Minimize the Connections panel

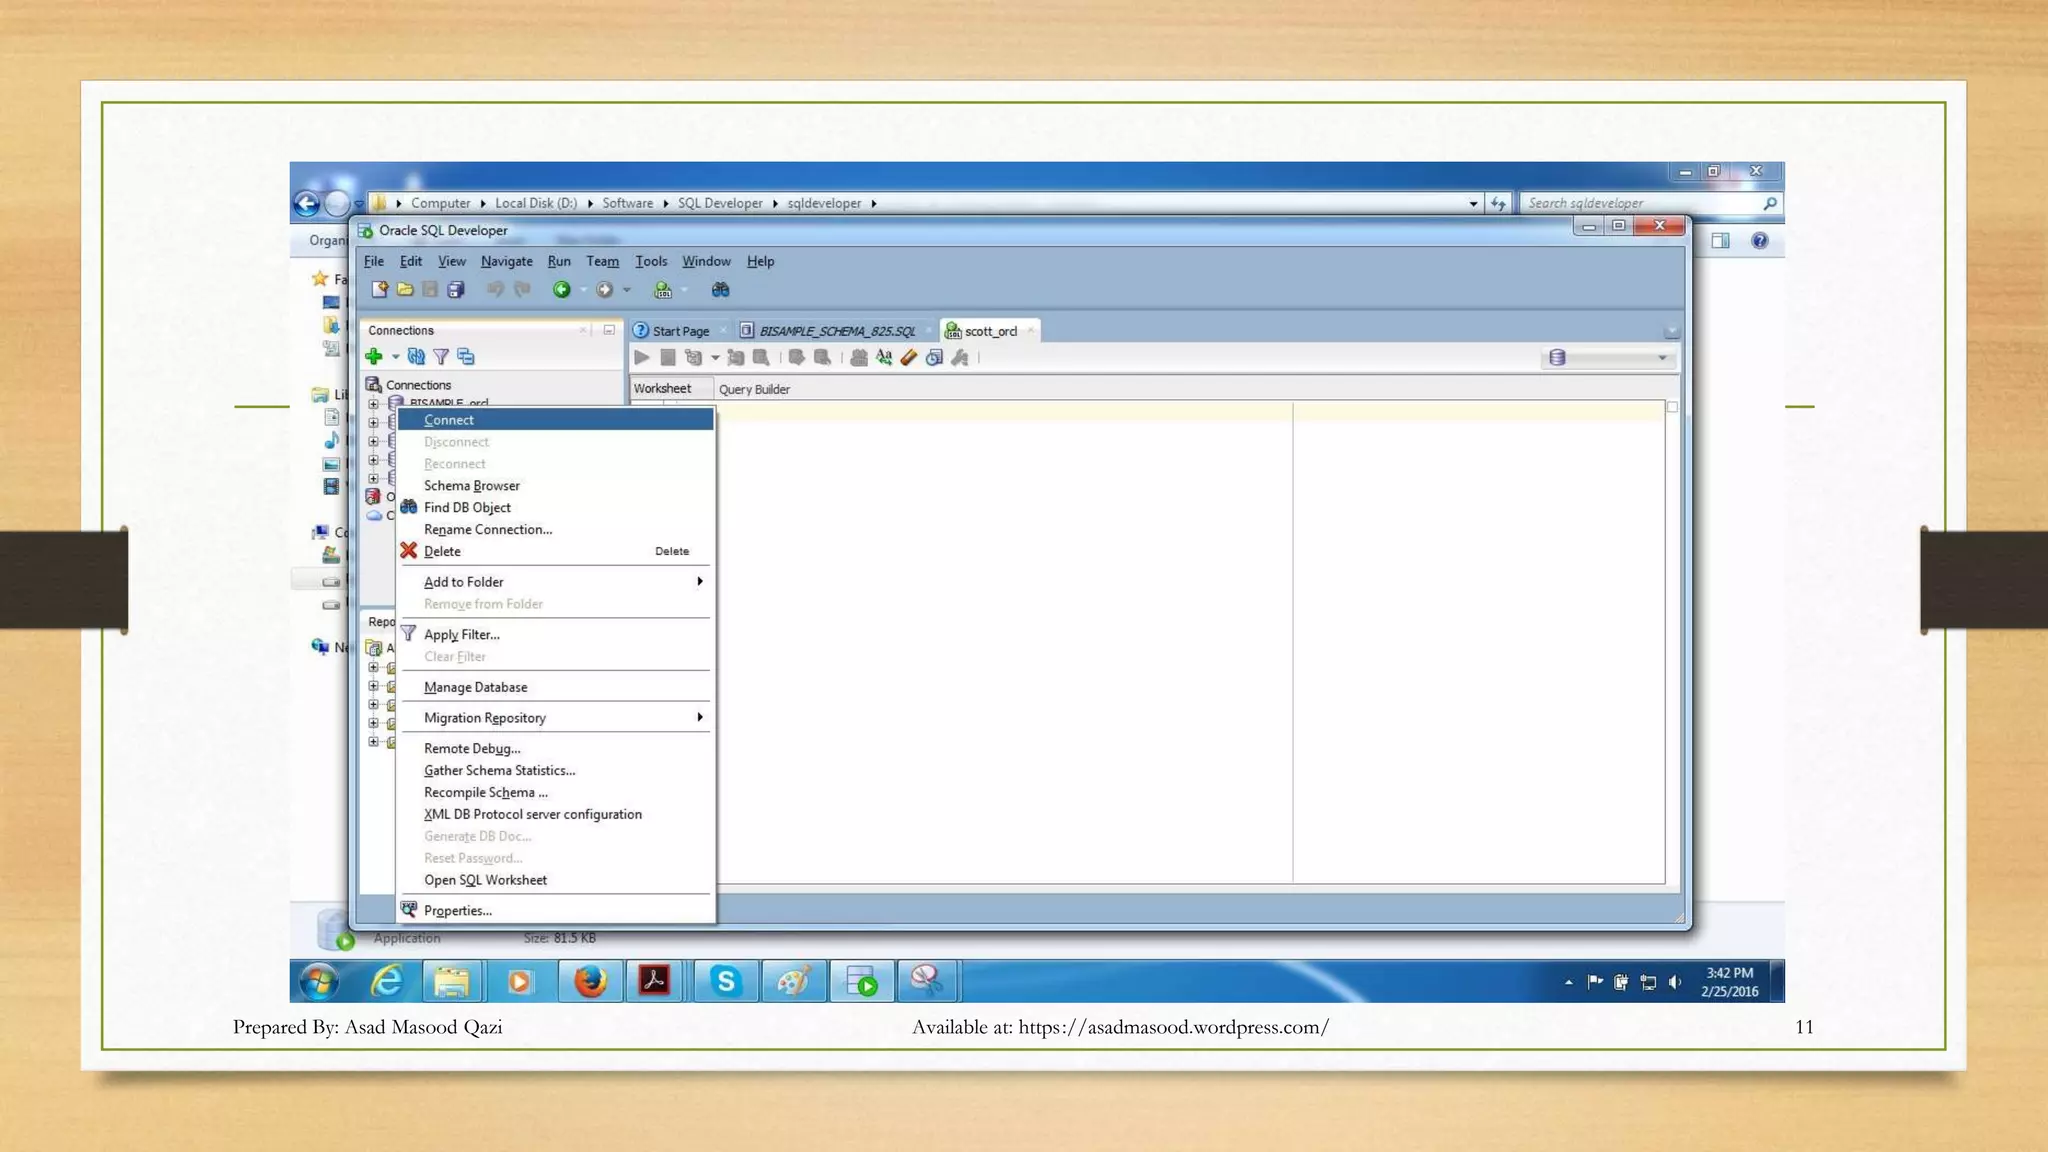(609, 331)
